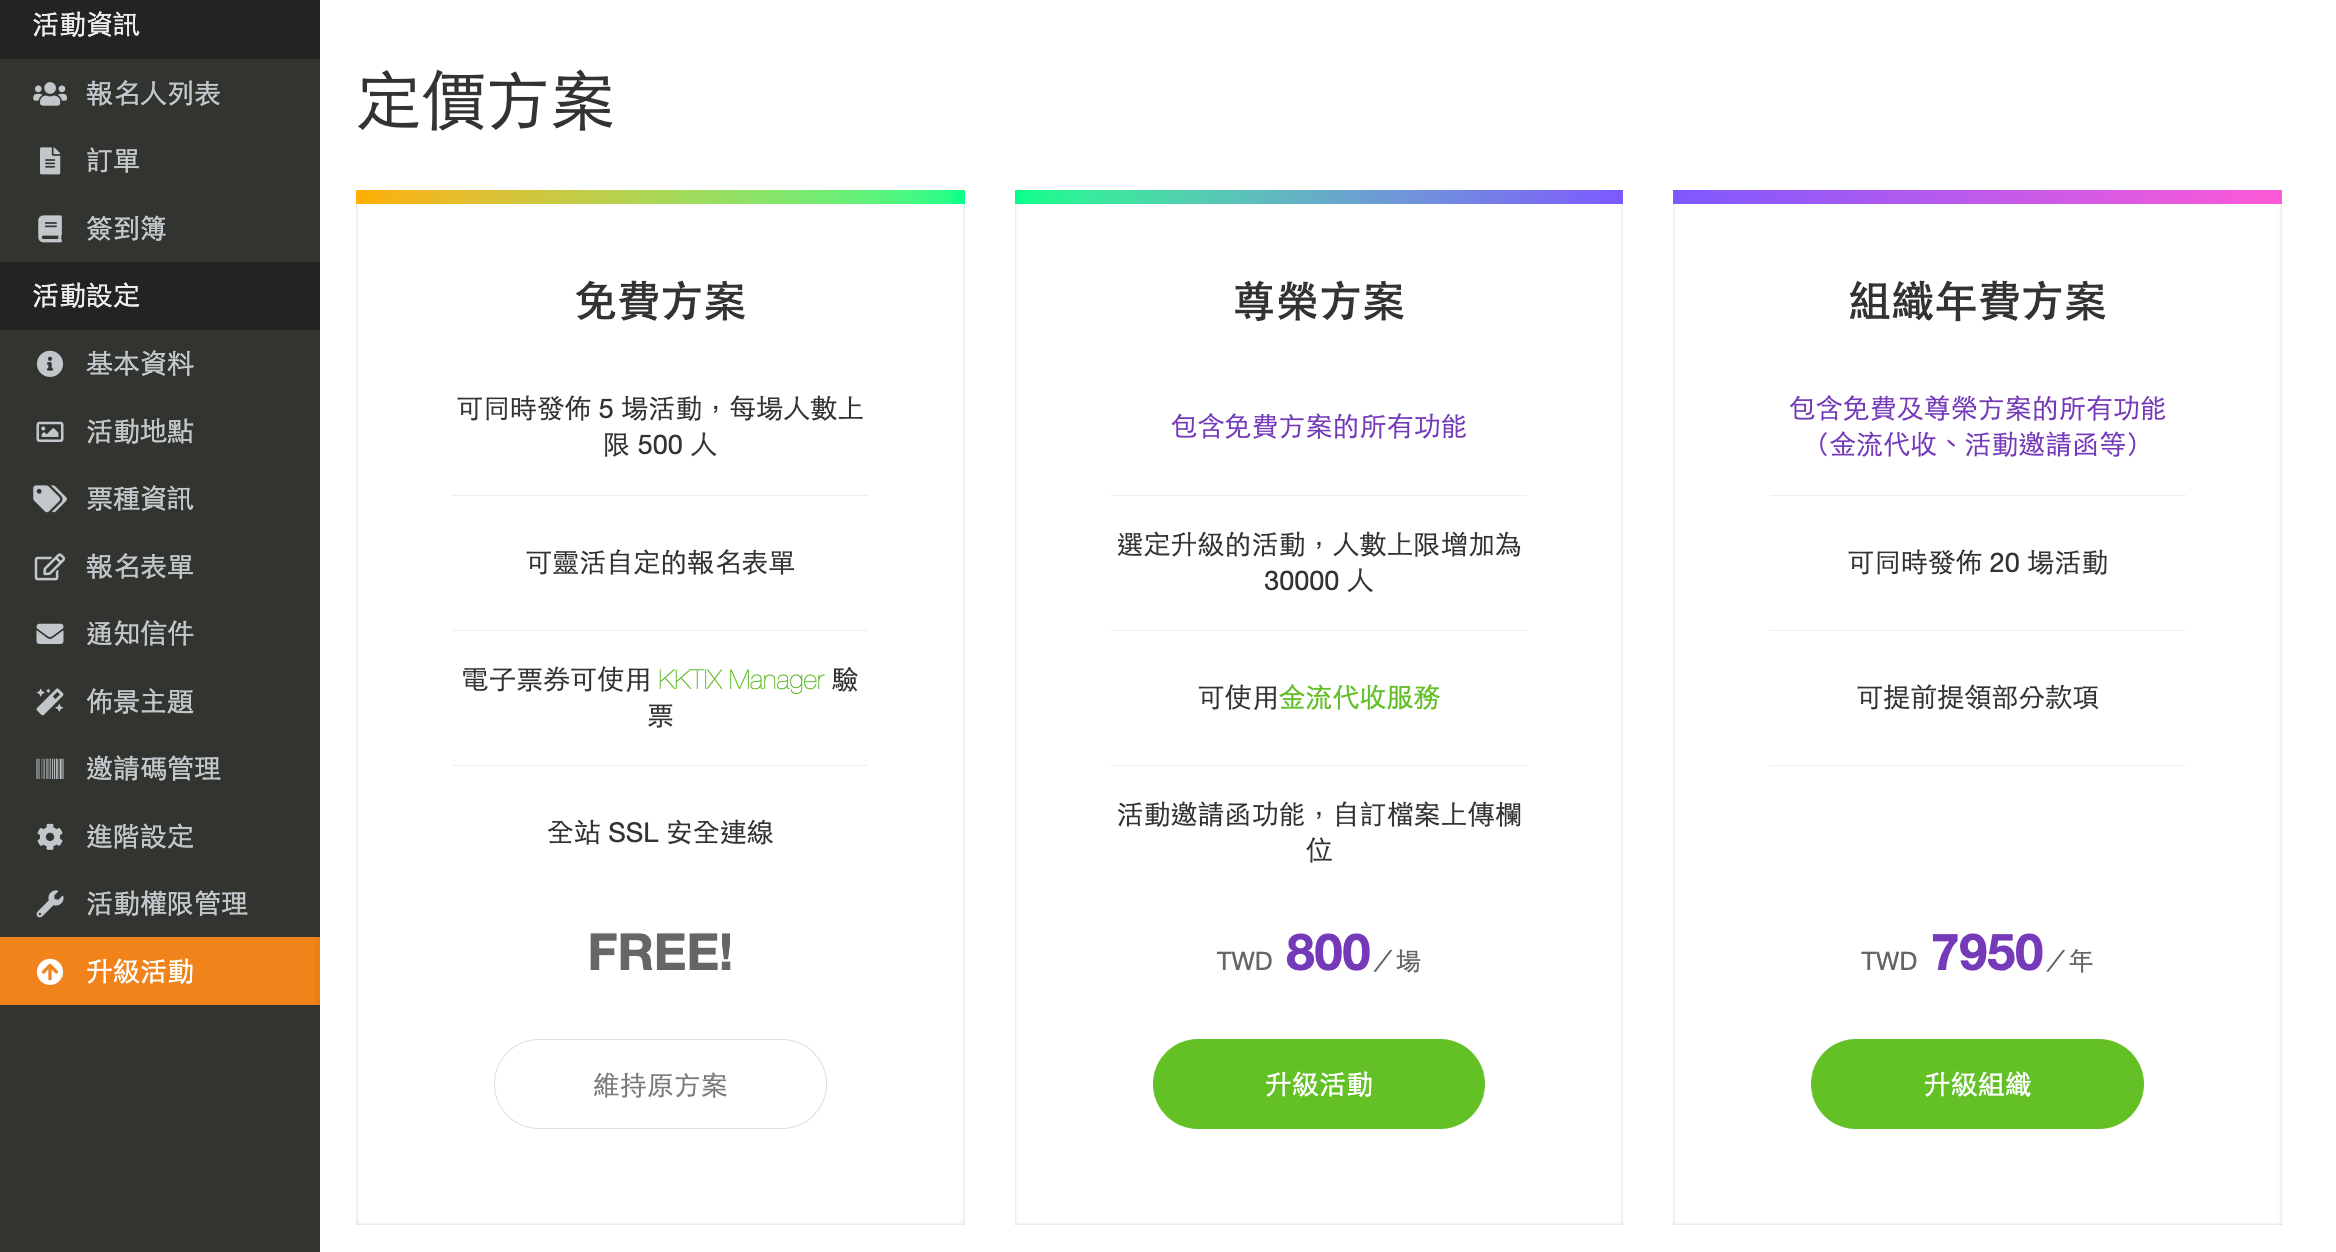Click the 報名表單 edit pencil icon
The width and height of the screenshot is (2336, 1252).
coord(49,567)
